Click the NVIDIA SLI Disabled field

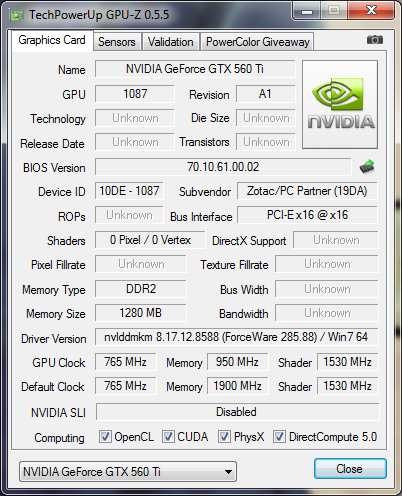click(x=237, y=412)
